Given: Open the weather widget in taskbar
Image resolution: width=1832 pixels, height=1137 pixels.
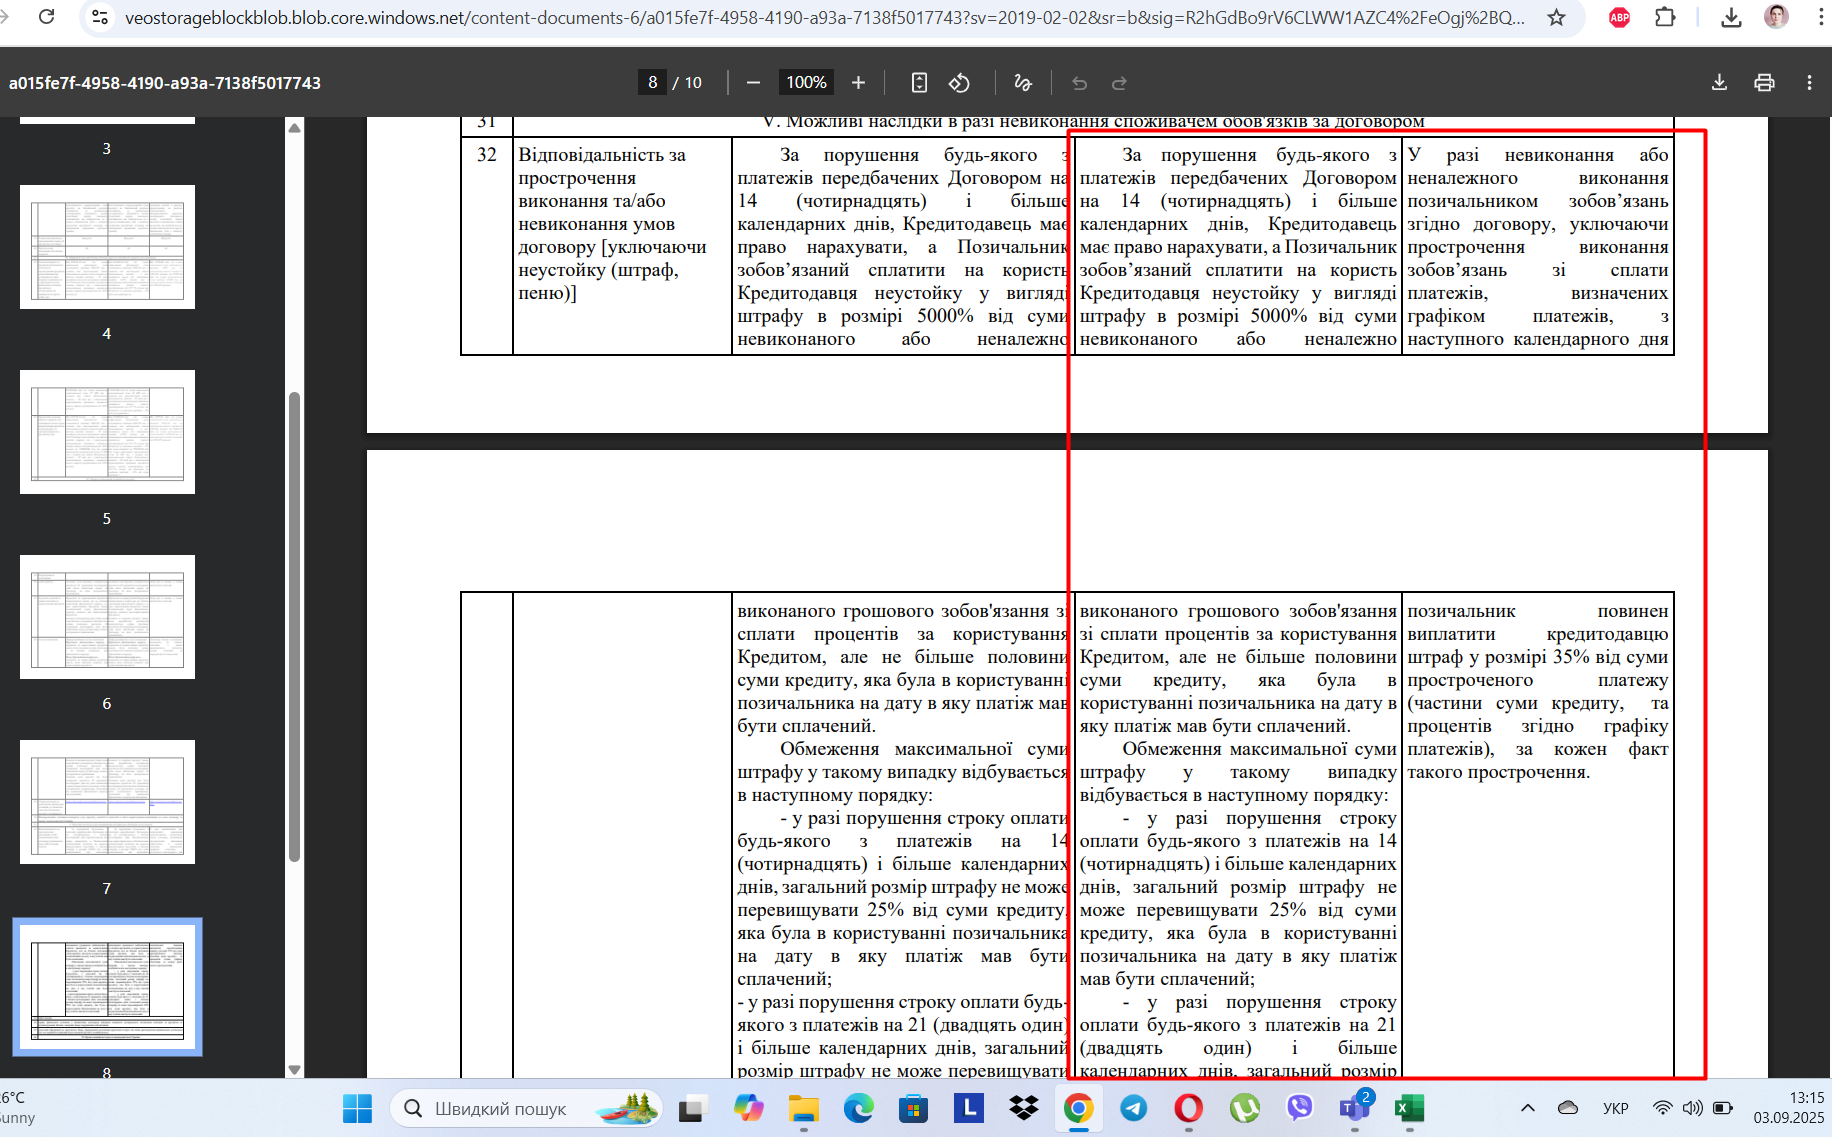Looking at the screenshot, I should tap(18, 1108).
